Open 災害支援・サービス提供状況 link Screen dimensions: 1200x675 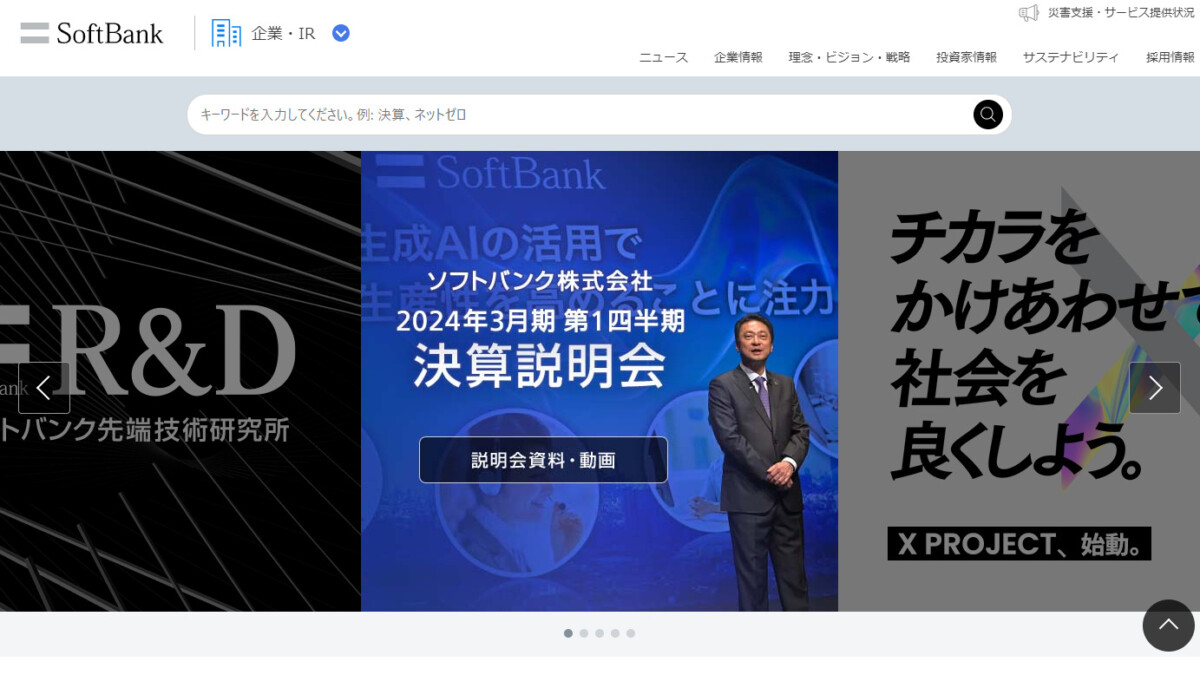click(1121, 13)
